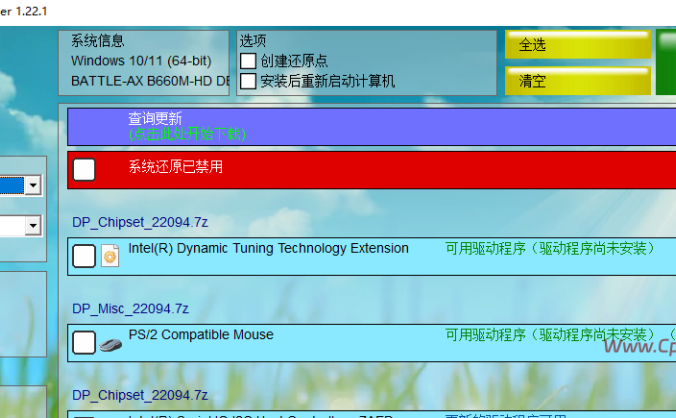Click the DP_Misc_22094.7z pack heading
The width and height of the screenshot is (676, 418).
130,309
